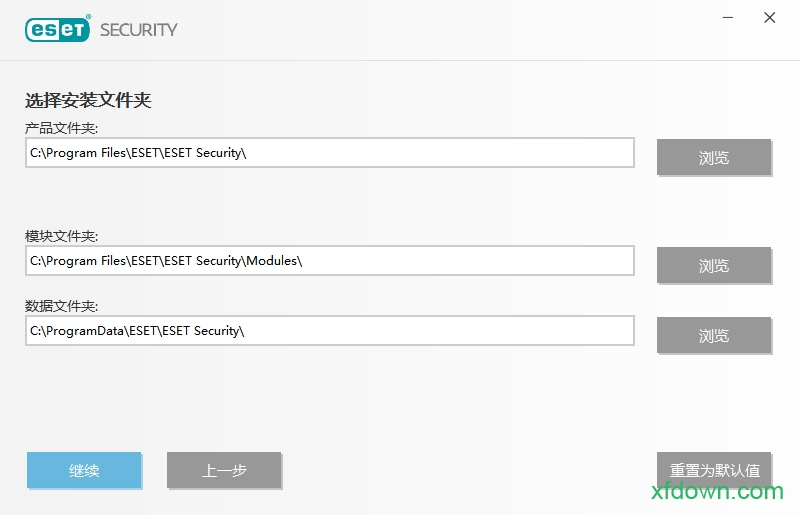This screenshot has width=800, height=515.
Task: Reset folders with 重置为默认值 button
Action: pyautogui.click(x=714, y=470)
